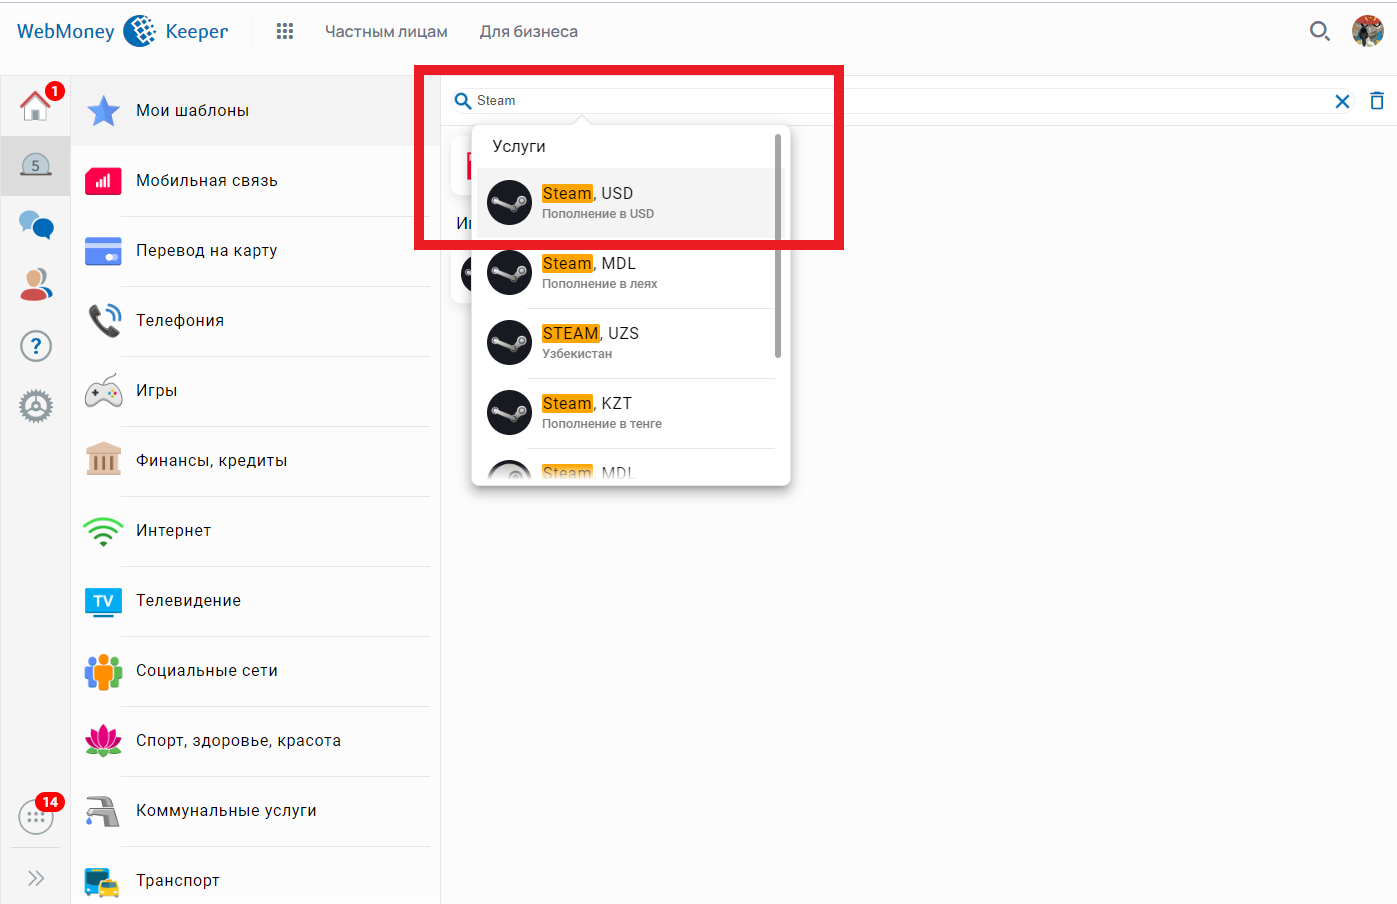Open the user avatar profile
1397x904 pixels.
(1368, 31)
